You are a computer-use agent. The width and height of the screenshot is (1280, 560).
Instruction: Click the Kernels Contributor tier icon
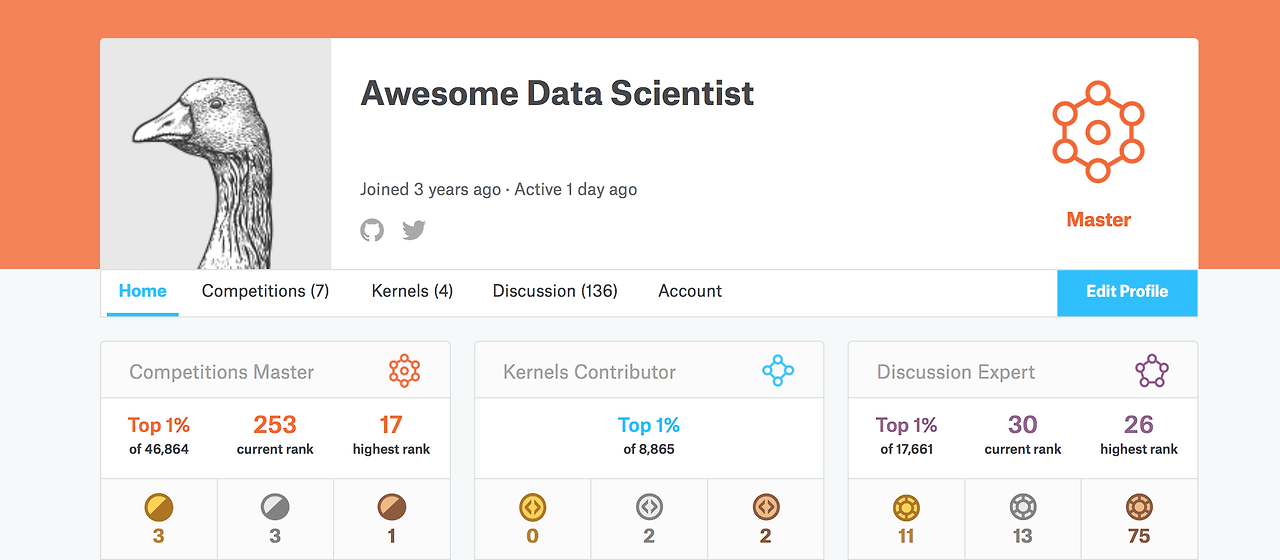click(x=778, y=371)
